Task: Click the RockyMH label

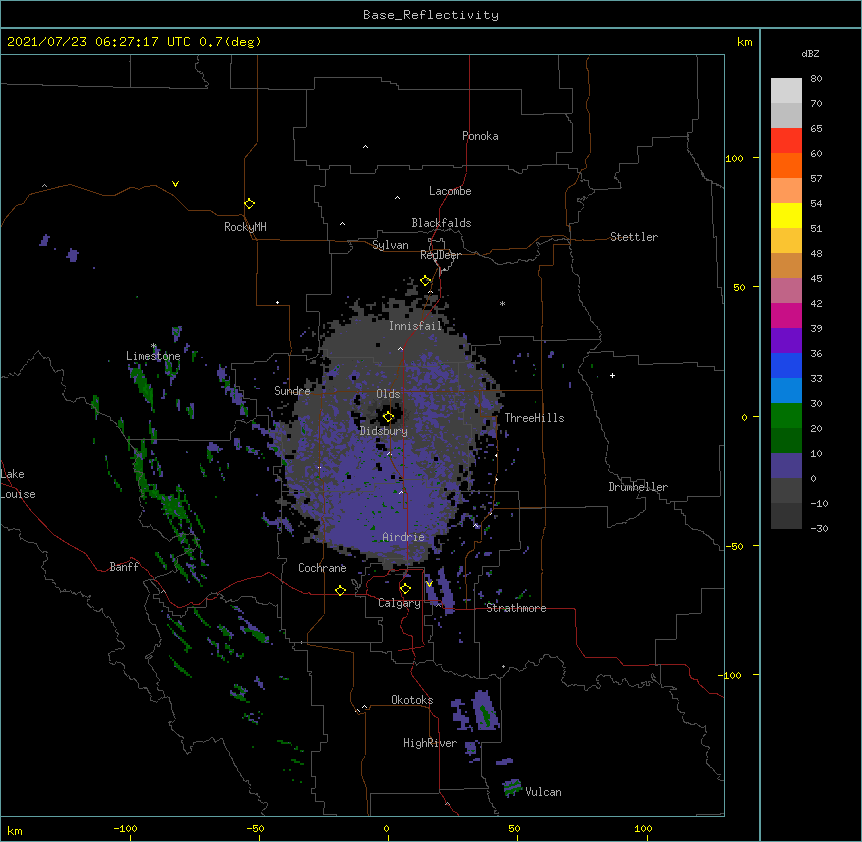Action: (x=245, y=227)
